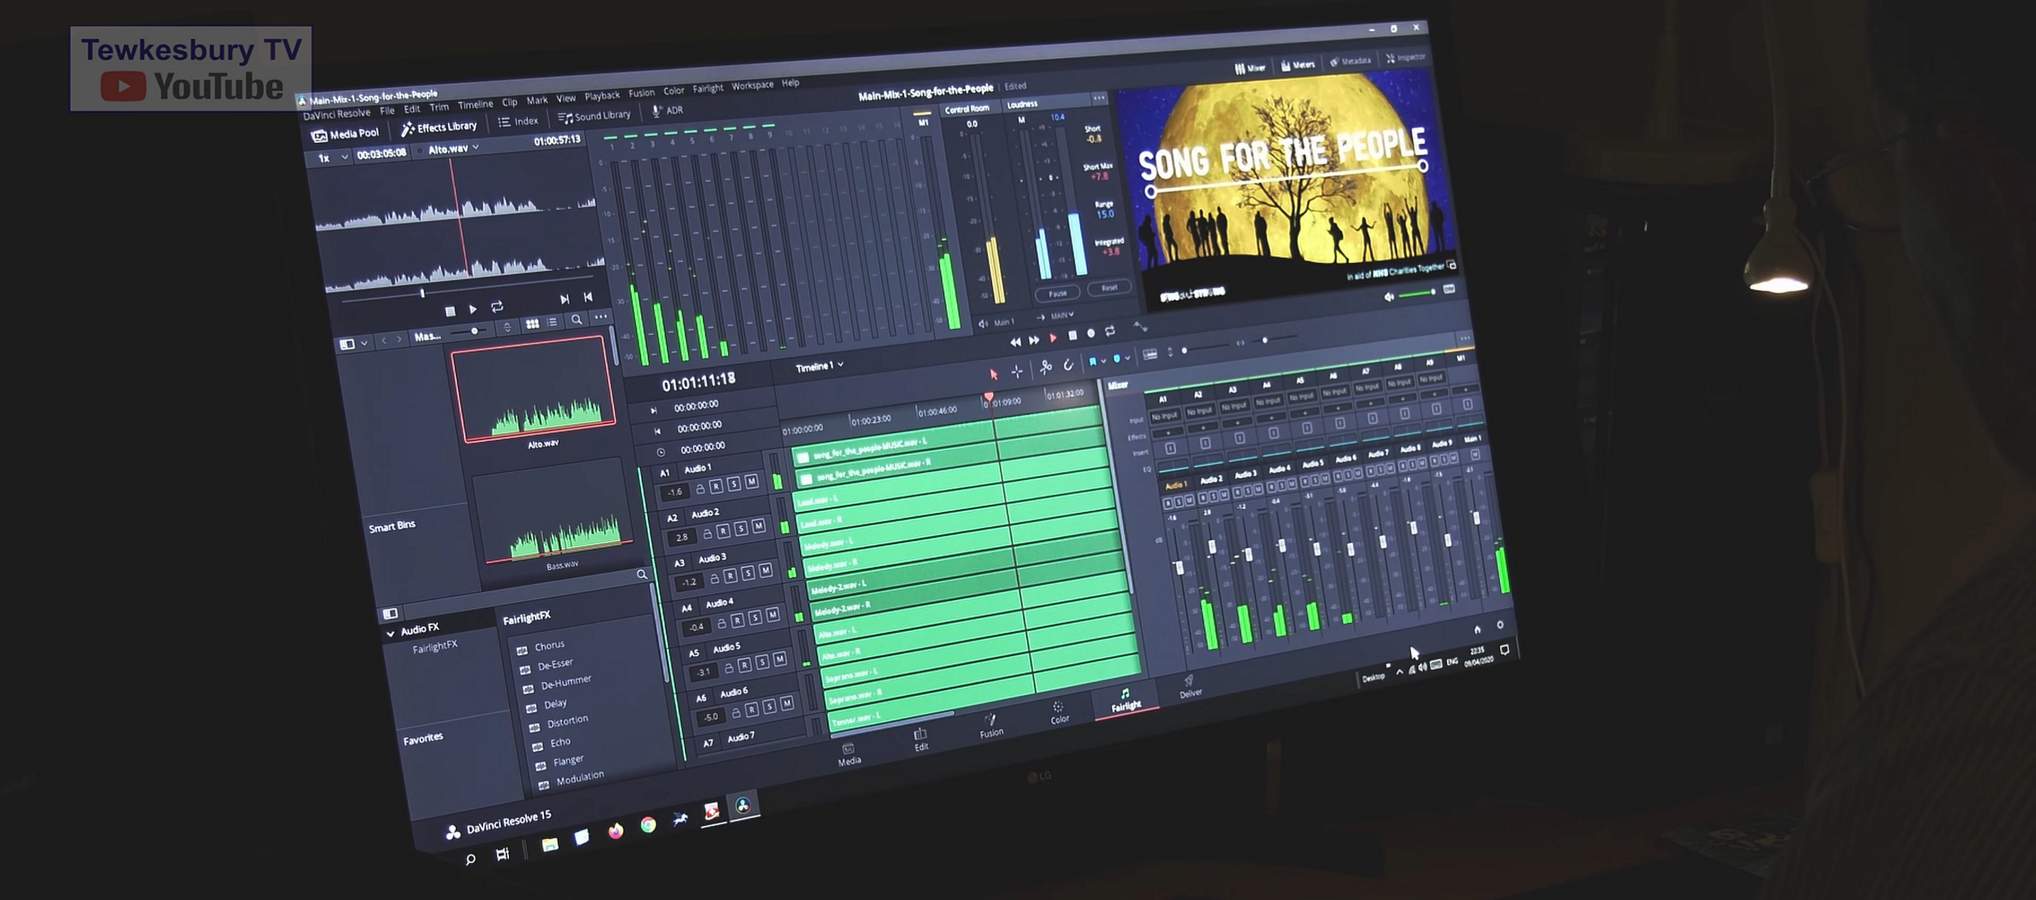Image resolution: width=2036 pixels, height=900 pixels.
Task: Click the search icon in the media pool toolbar
Action: point(576,320)
